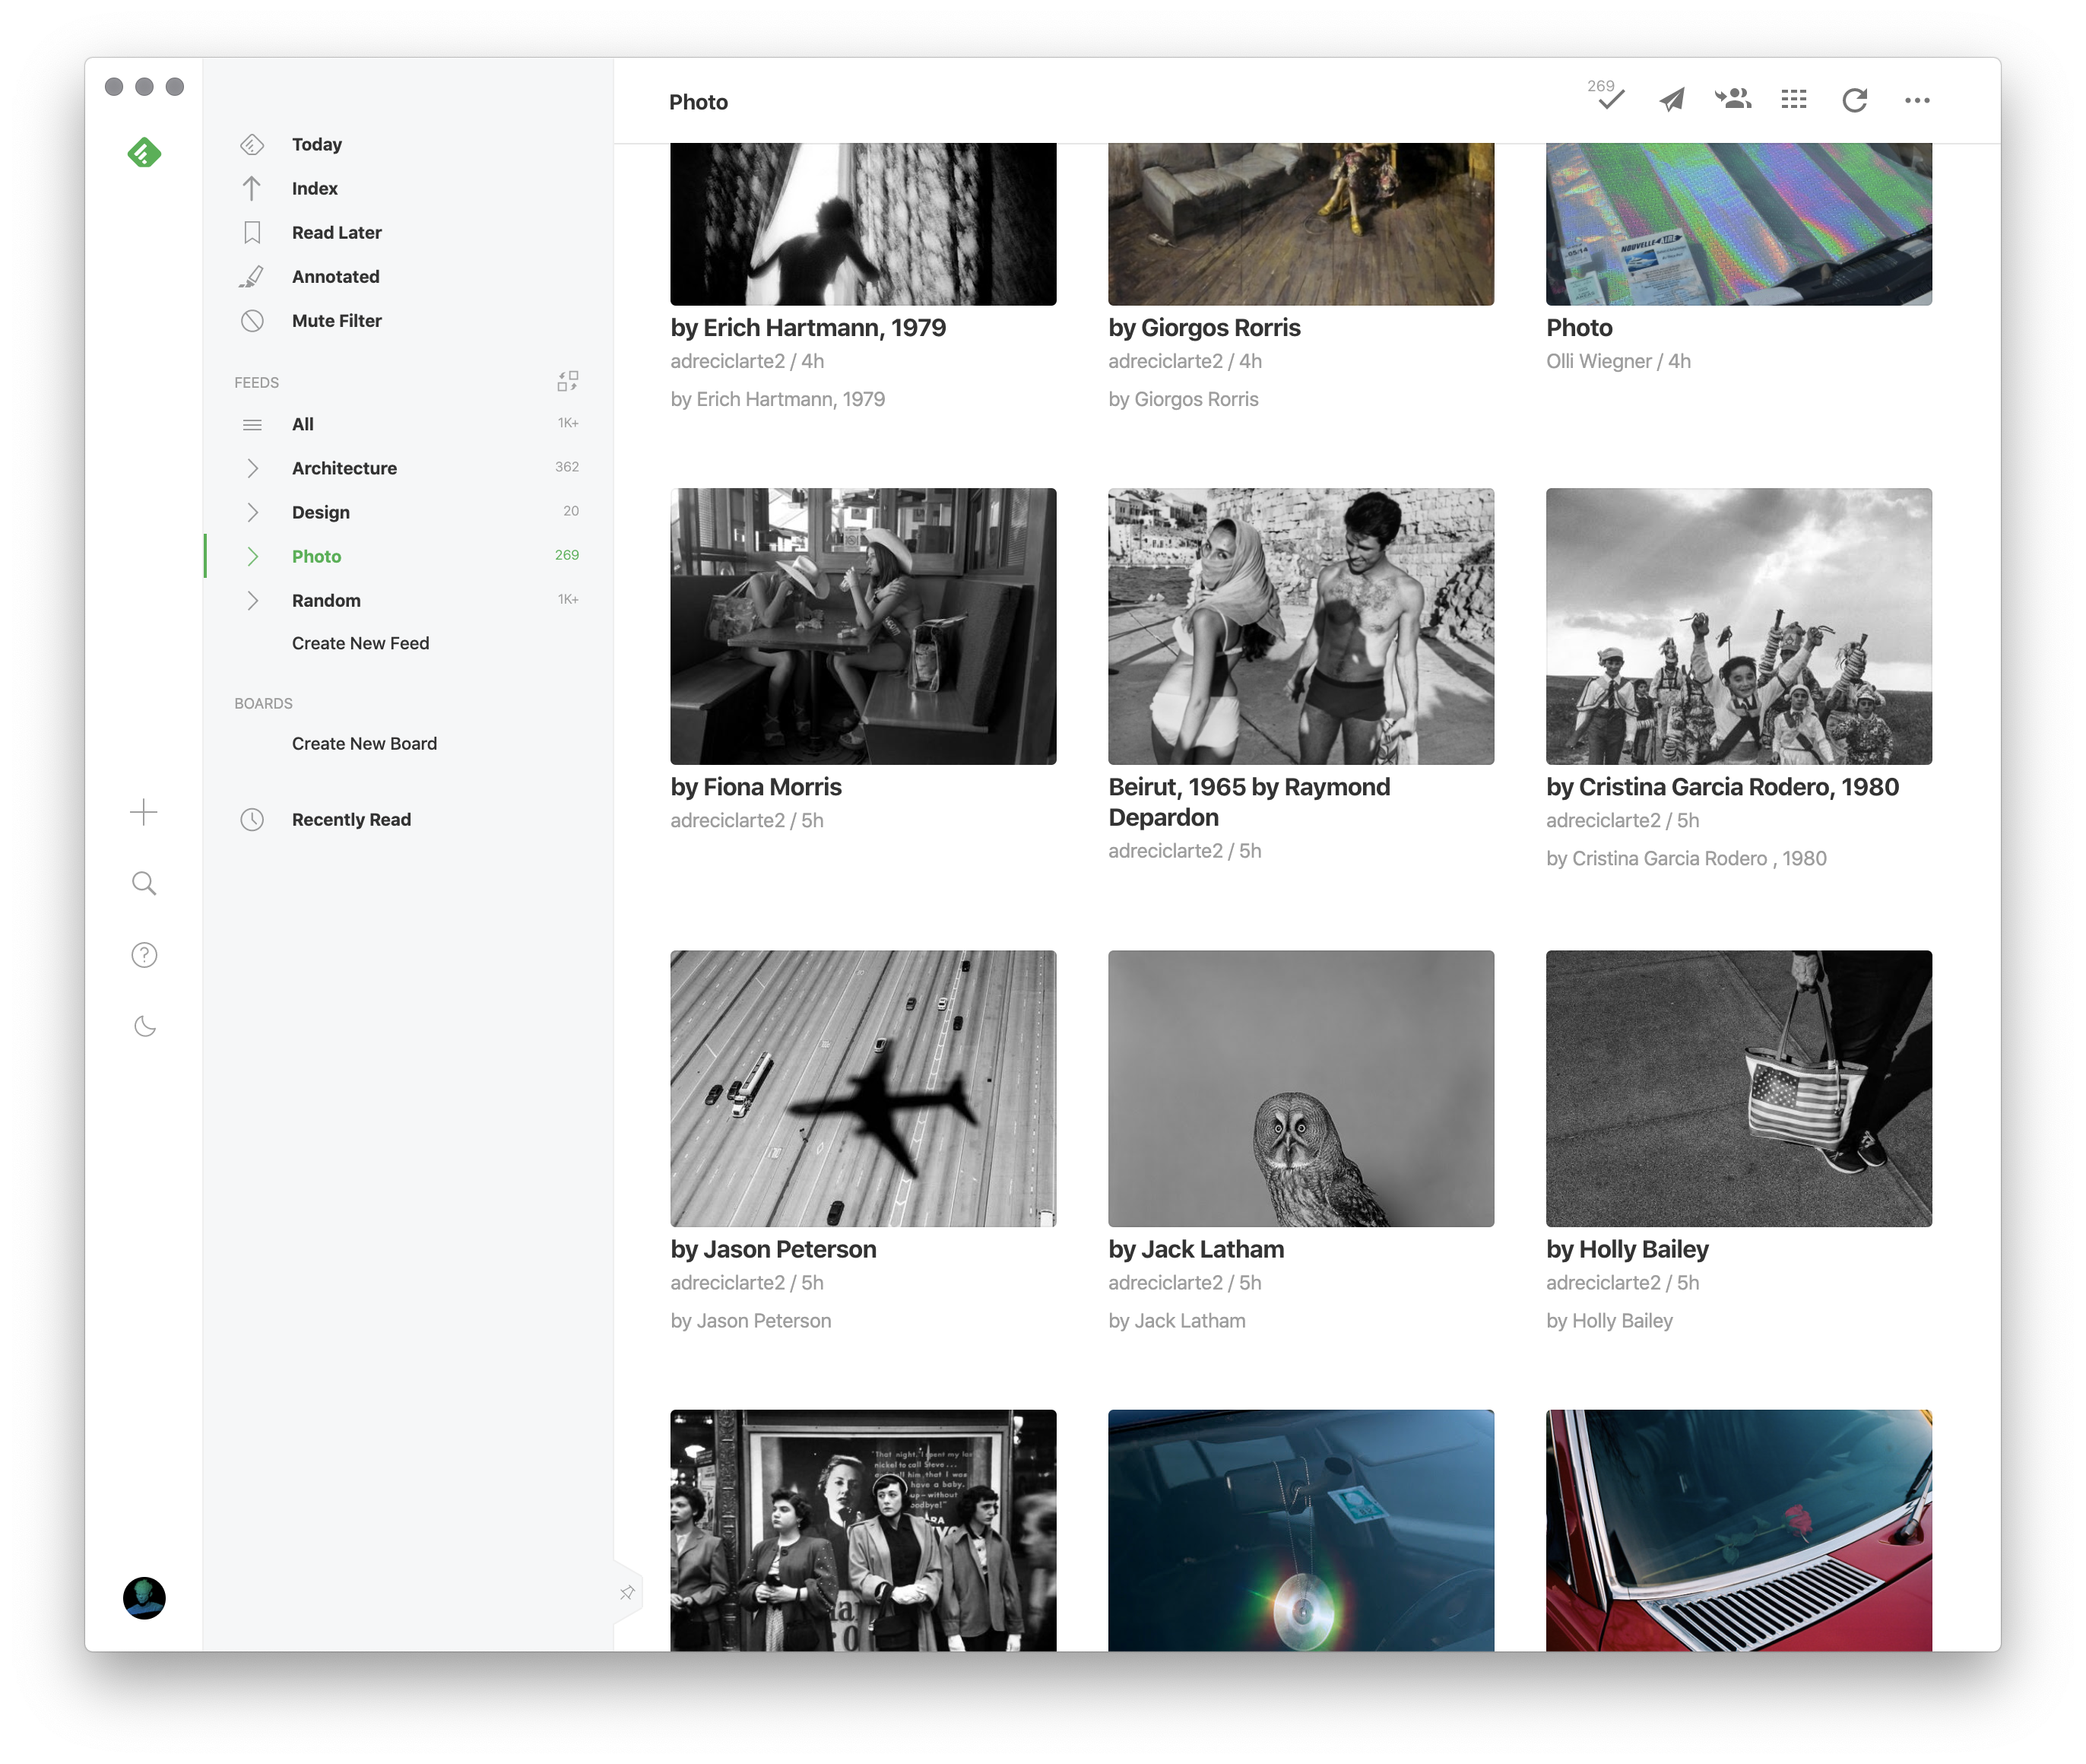The height and width of the screenshot is (1764, 2086).
Task: Open the help question mark icon
Action: [144, 955]
